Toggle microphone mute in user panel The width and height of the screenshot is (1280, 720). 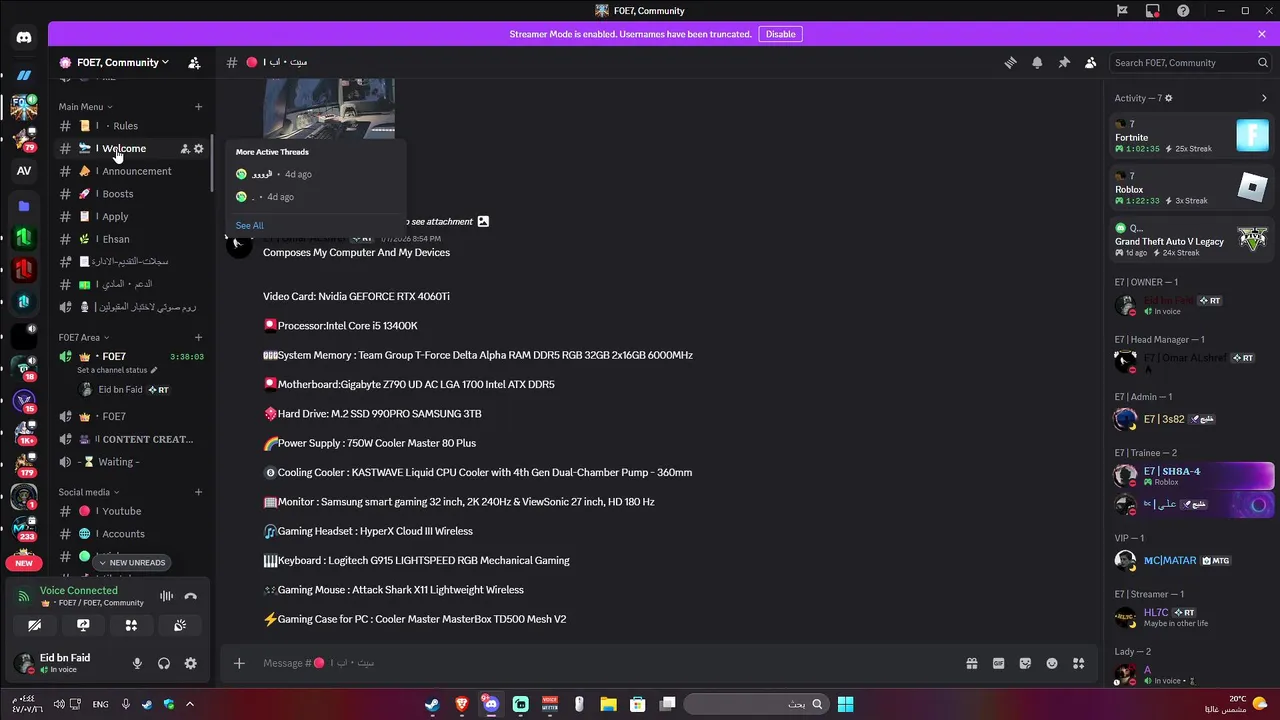137,663
